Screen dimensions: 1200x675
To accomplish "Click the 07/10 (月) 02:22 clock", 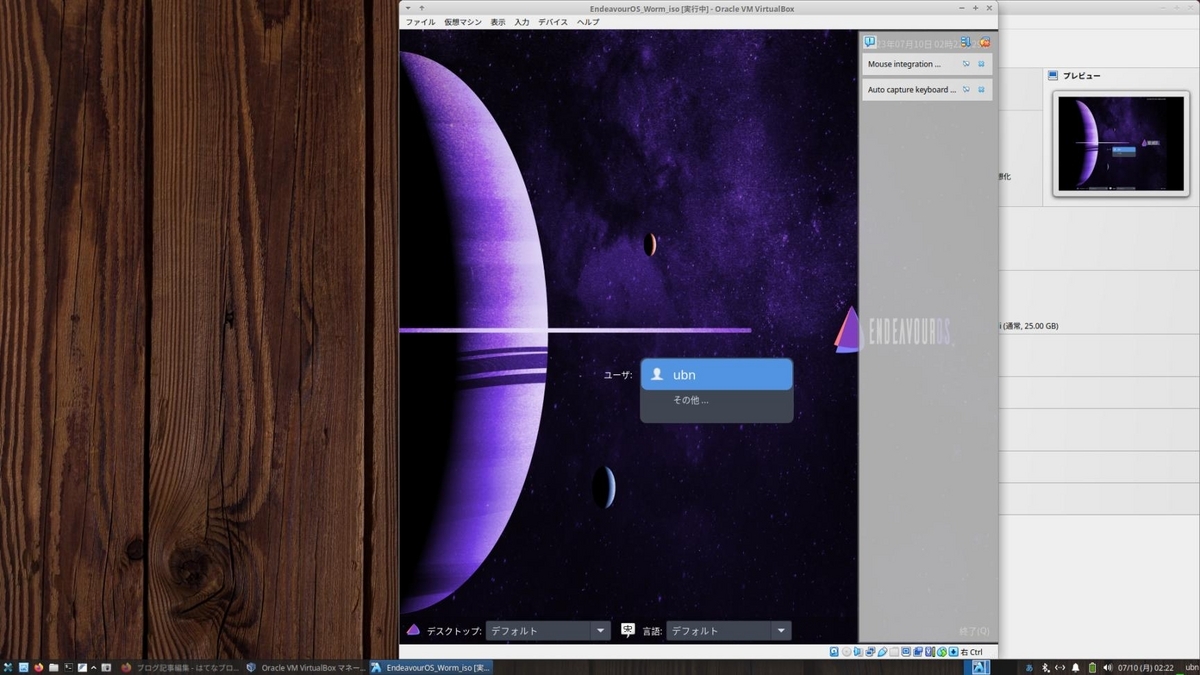I will click(x=1146, y=667).
